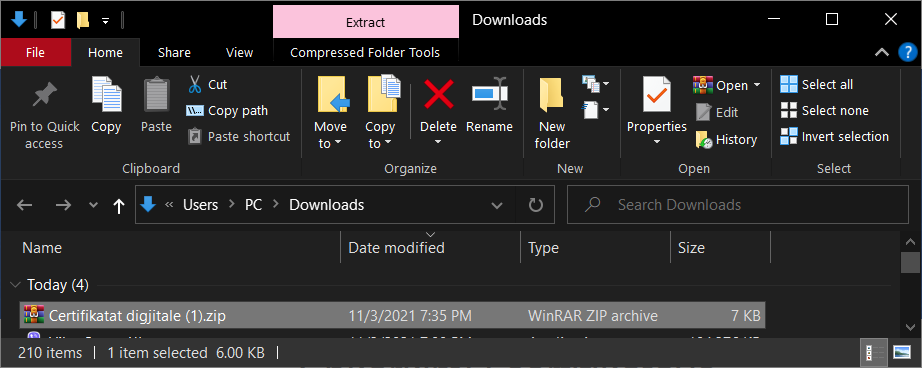Switch to the View tab
922x368 pixels.
point(239,52)
